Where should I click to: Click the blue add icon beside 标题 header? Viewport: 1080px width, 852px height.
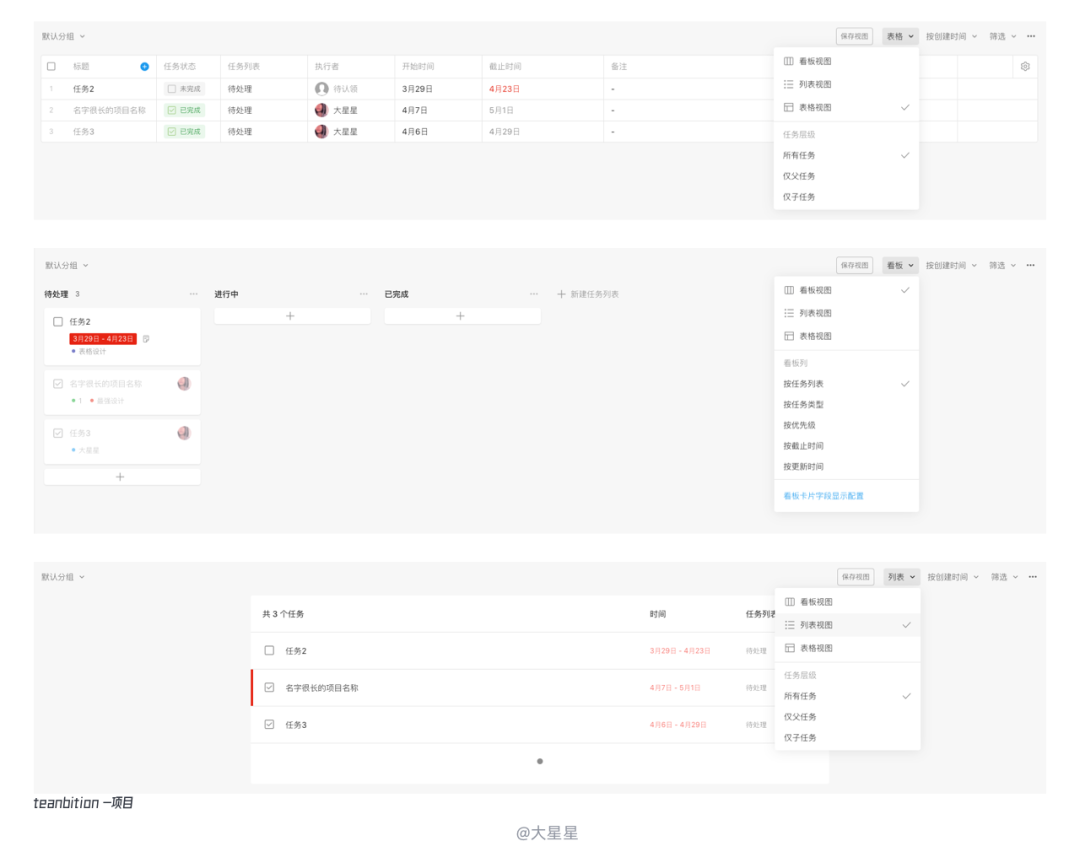tap(145, 67)
